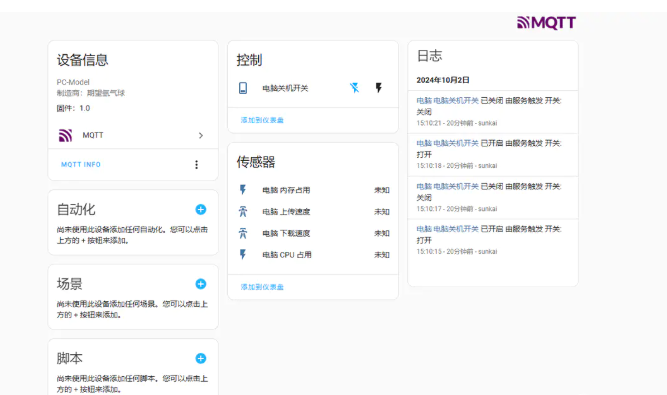Add scene with plus button in 场景
This screenshot has width=667, height=395.
(x=201, y=284)
